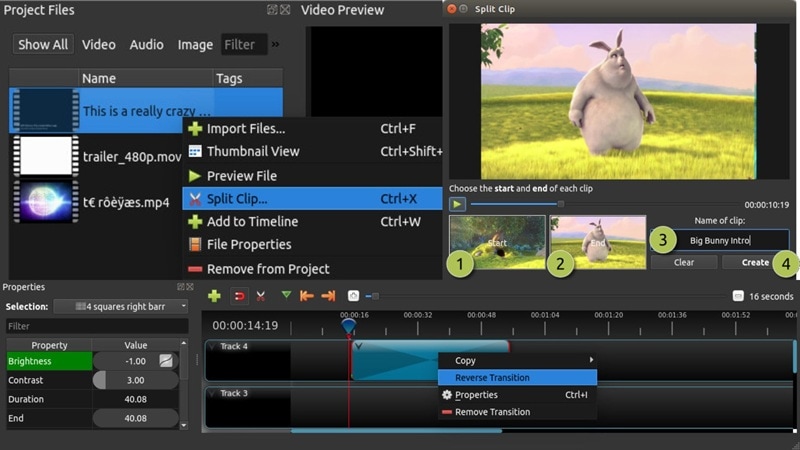Collapse Track 3 arrow

[212, 393]
